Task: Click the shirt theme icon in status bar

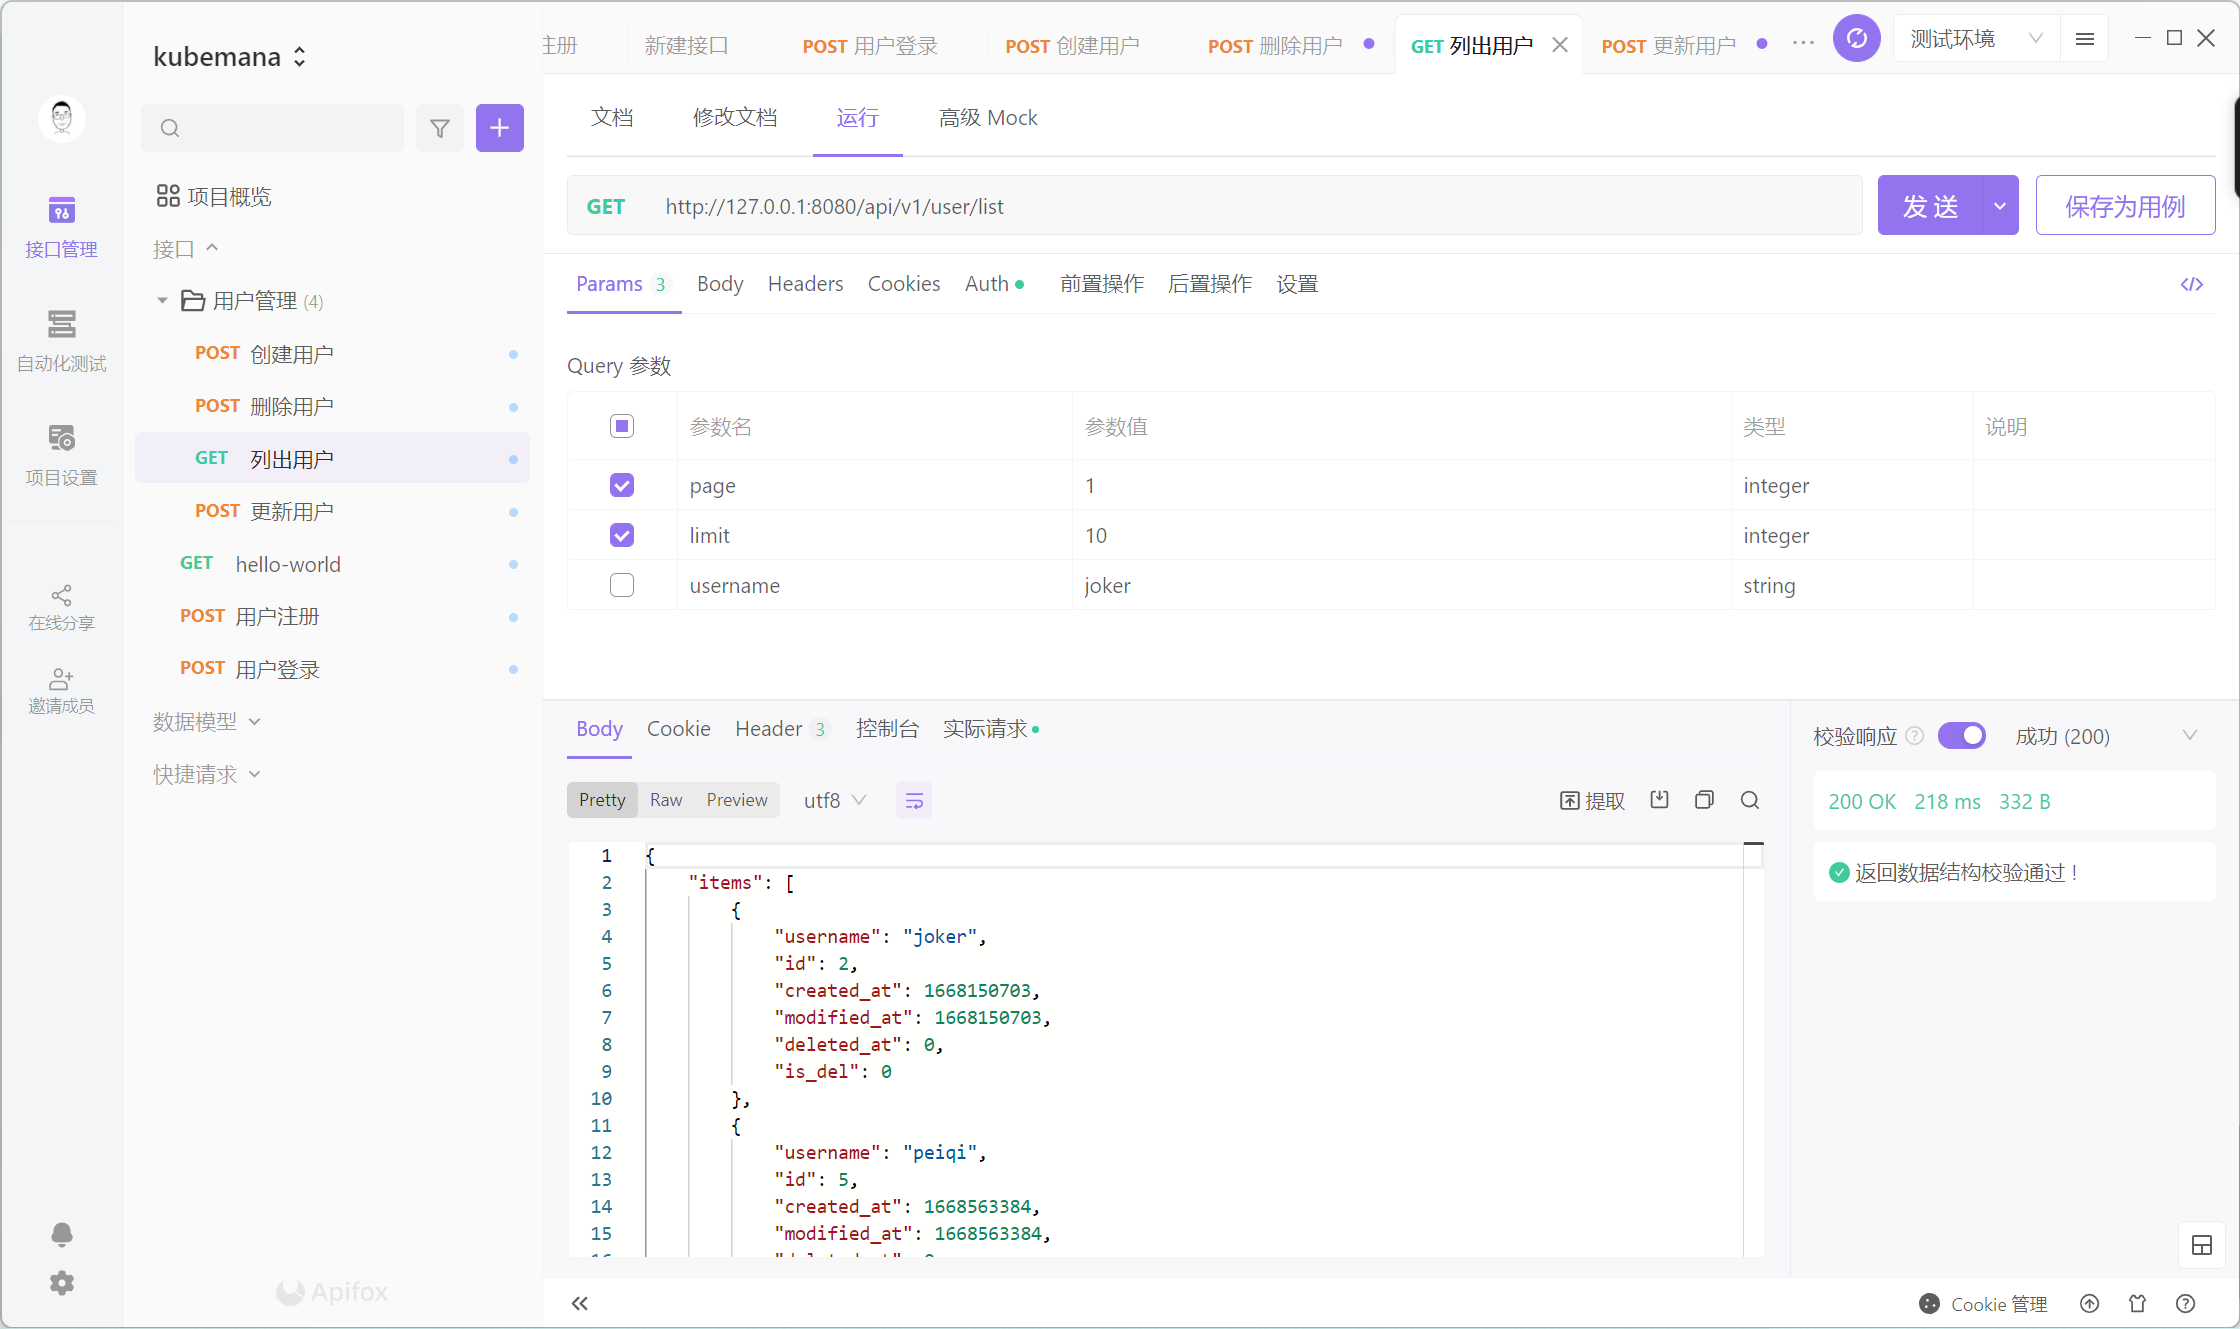Action: (x=2138, y=1303)
